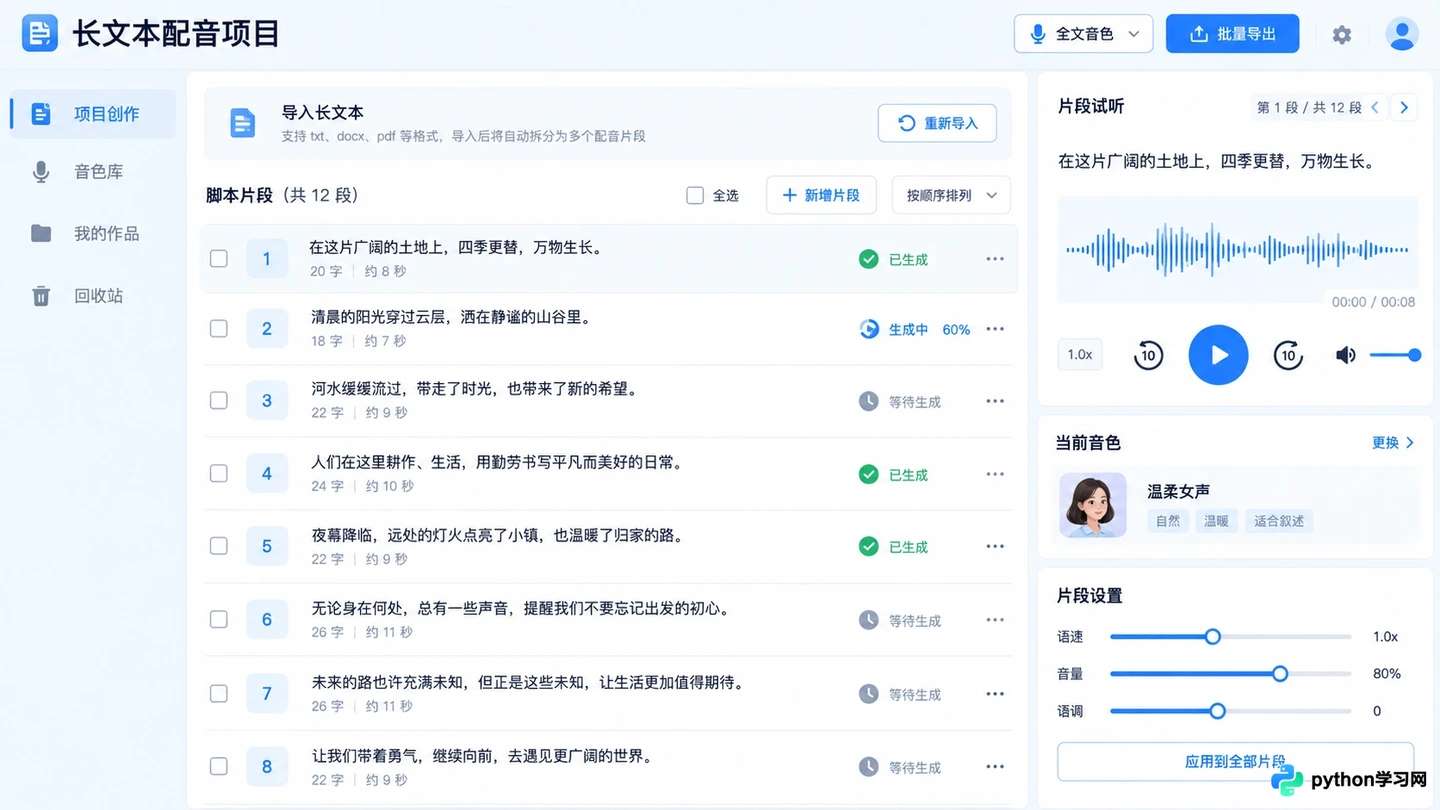This screenshot has width=1440, height=810.
Task: Select 项目创作 in the sidebar
Action: pos(93,114)
